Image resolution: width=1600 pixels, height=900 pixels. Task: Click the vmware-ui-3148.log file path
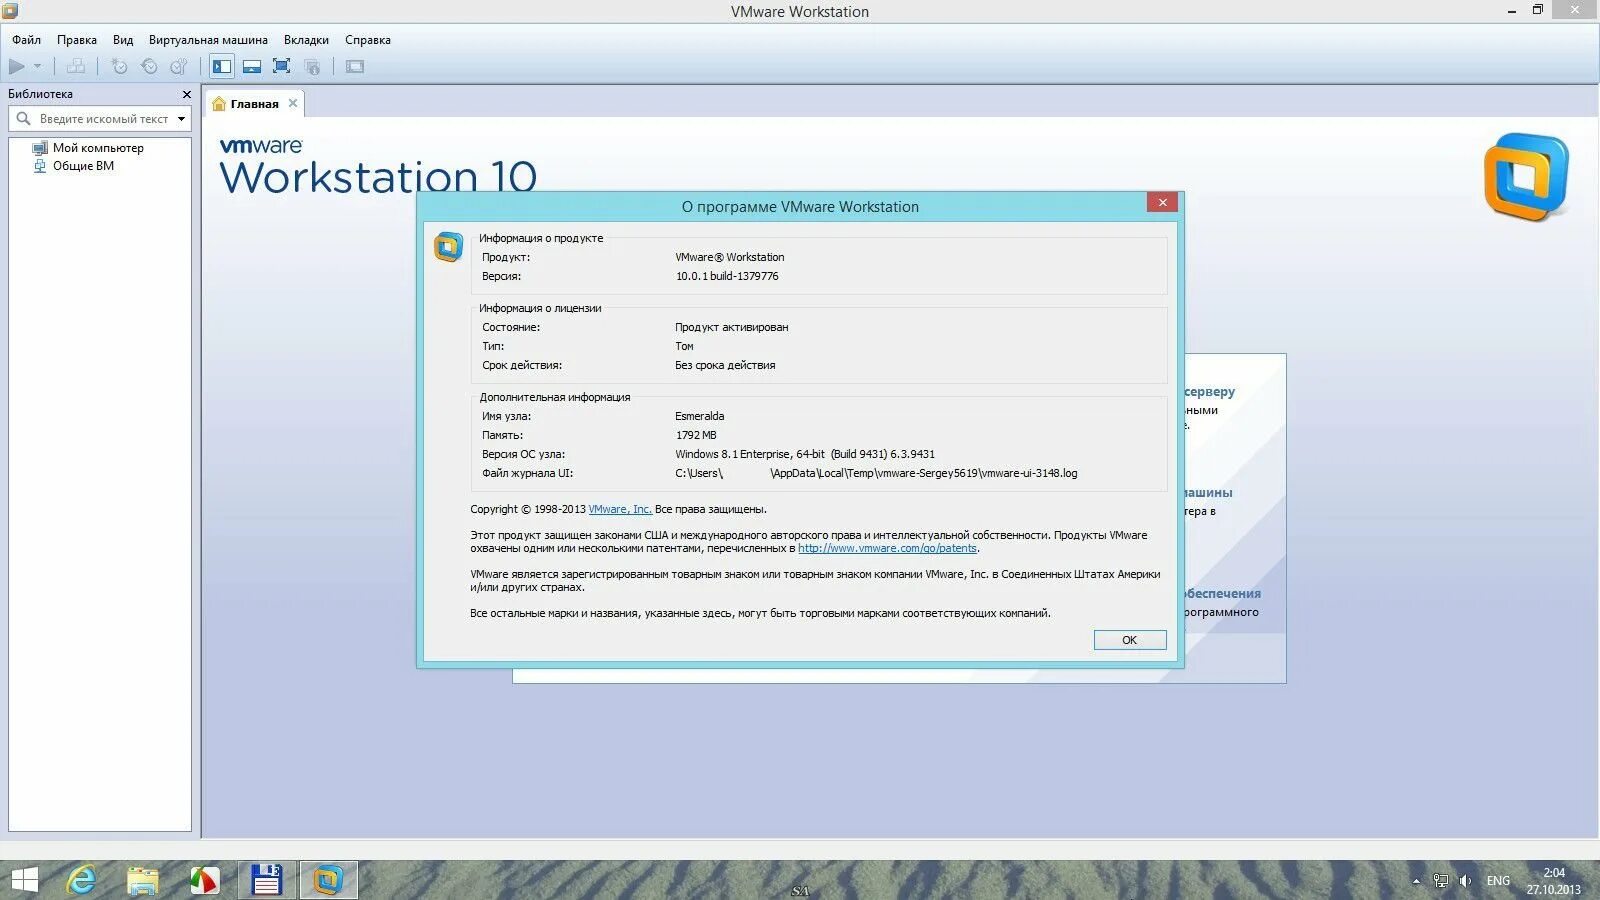click(x=876, y=473)
